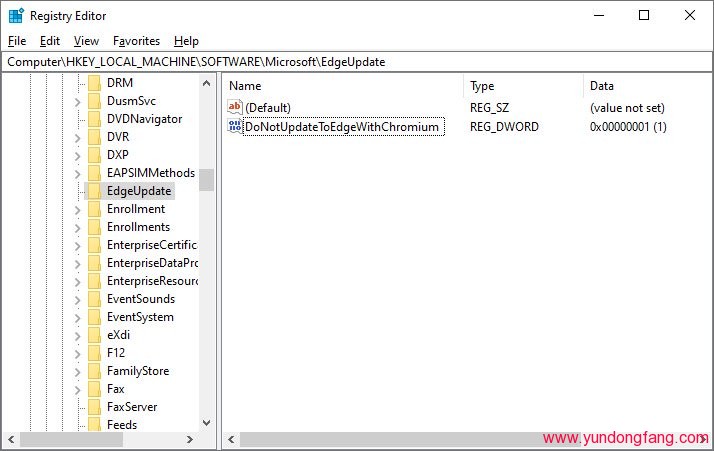Click the REG_DWORD type cell
Screen dimensions: 714x451
[504, 127]
